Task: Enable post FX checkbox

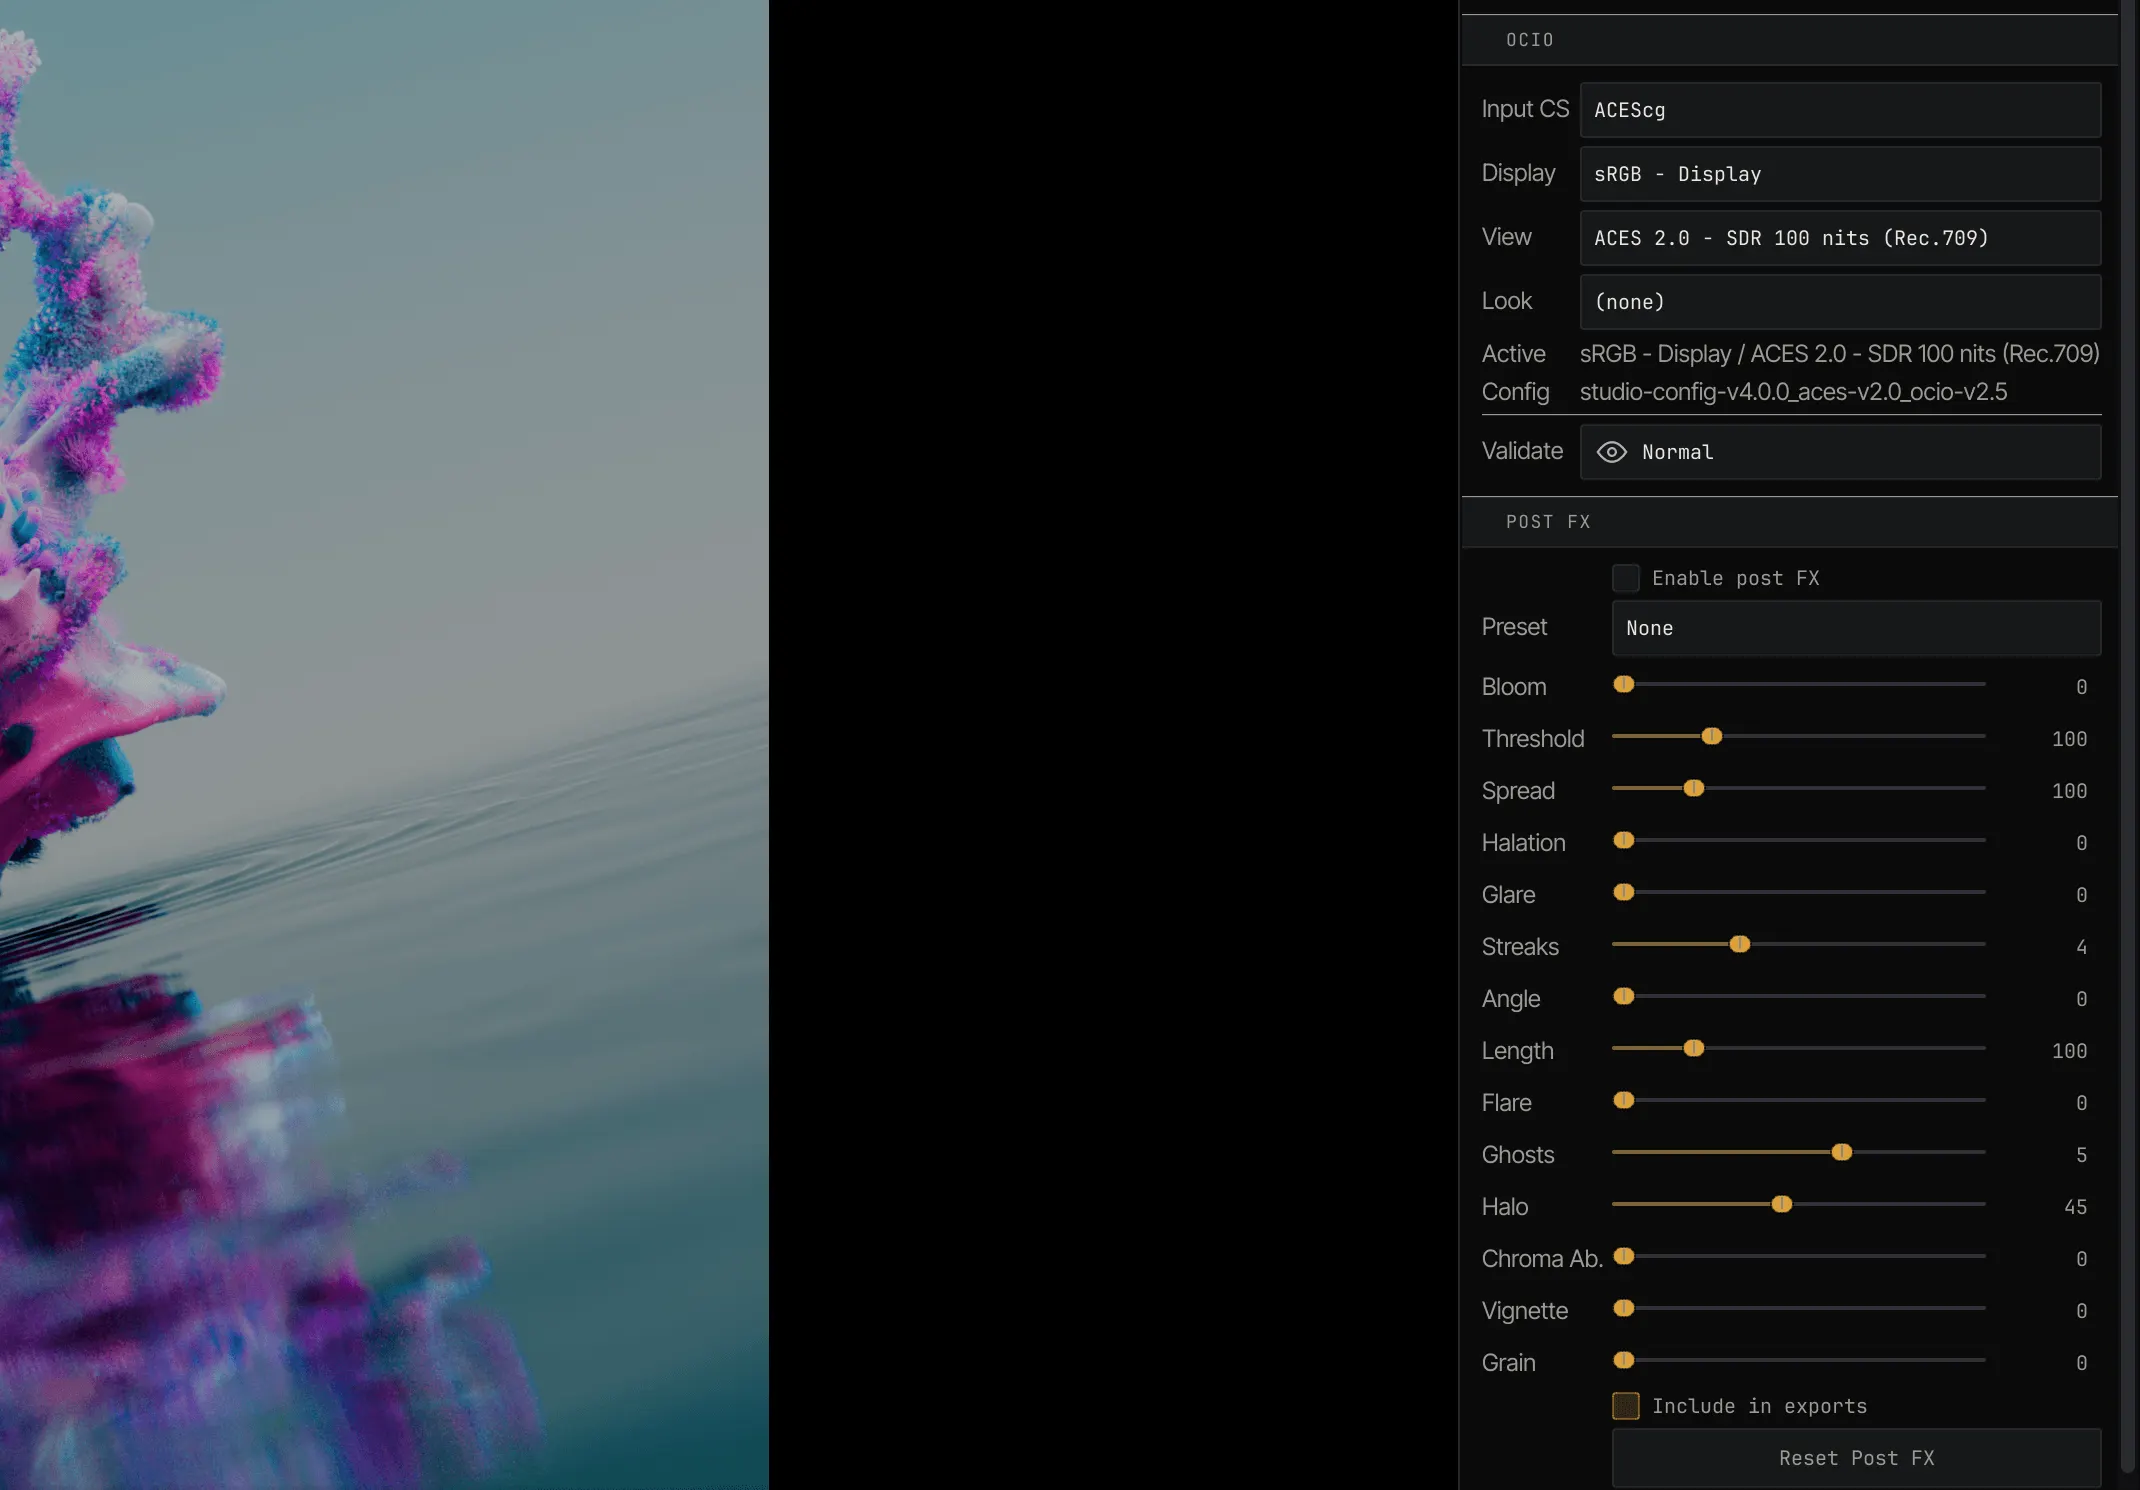Action: 1626,578
